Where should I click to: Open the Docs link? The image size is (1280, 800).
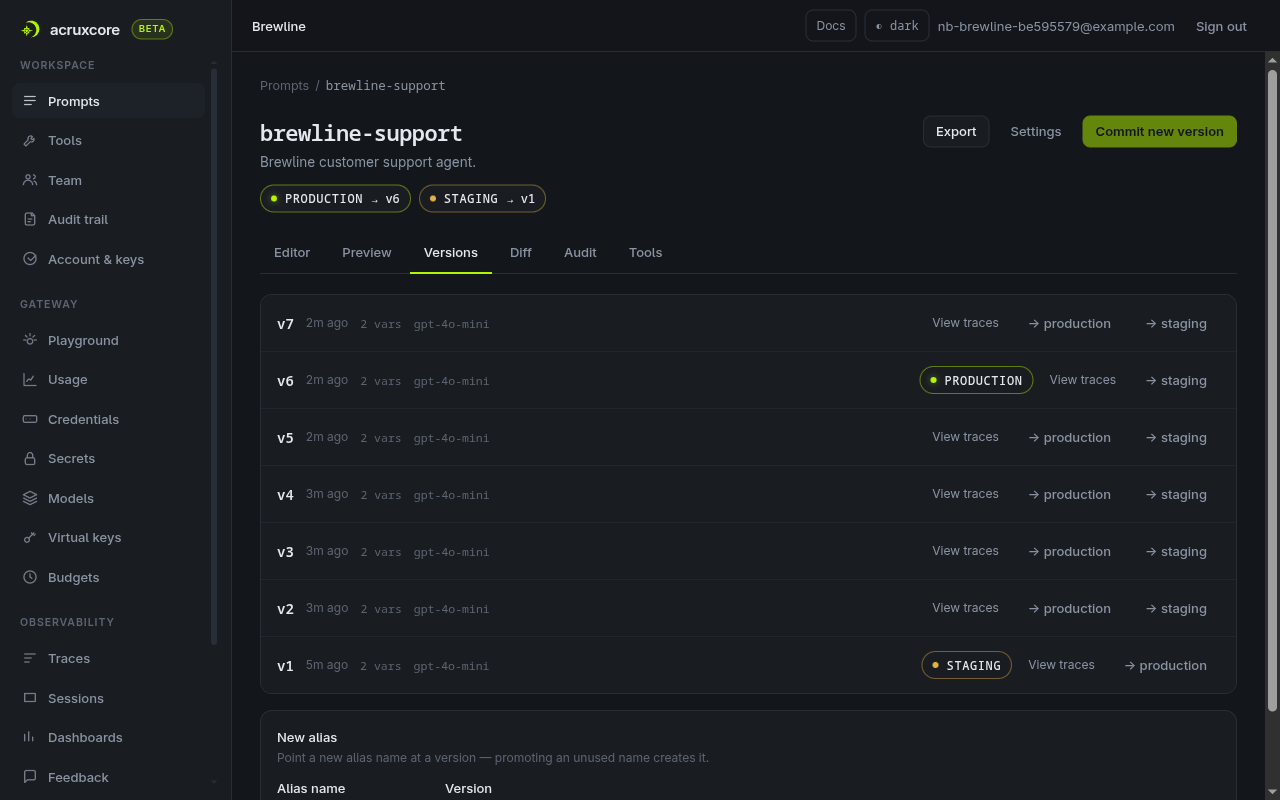coord(831,26)
